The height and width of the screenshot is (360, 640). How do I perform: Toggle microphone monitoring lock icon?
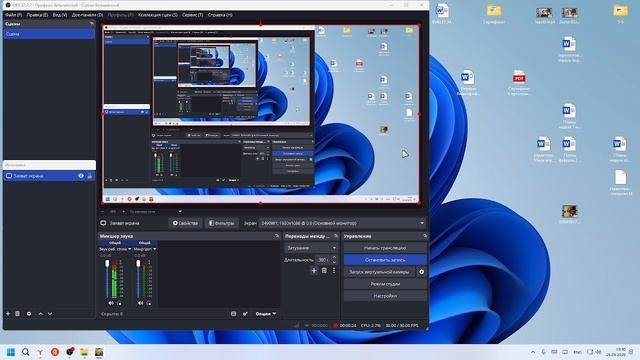(149, 303)
